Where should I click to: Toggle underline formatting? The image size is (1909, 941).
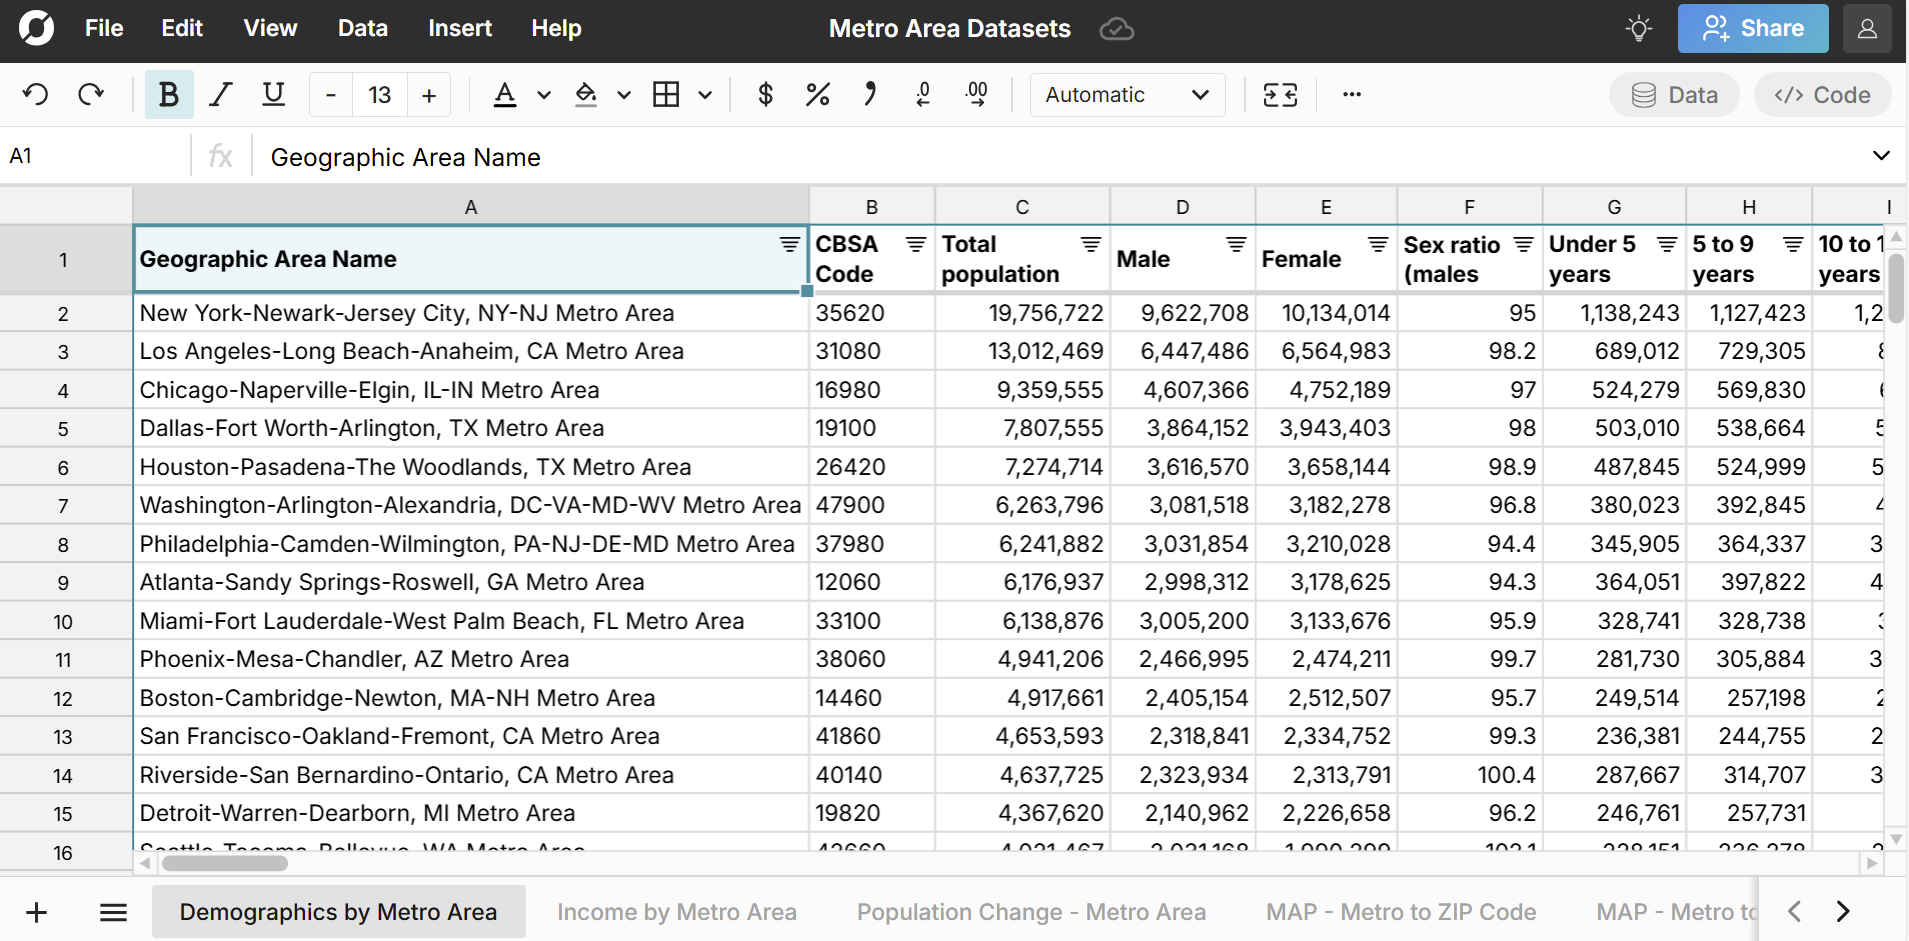pos(273,95)
